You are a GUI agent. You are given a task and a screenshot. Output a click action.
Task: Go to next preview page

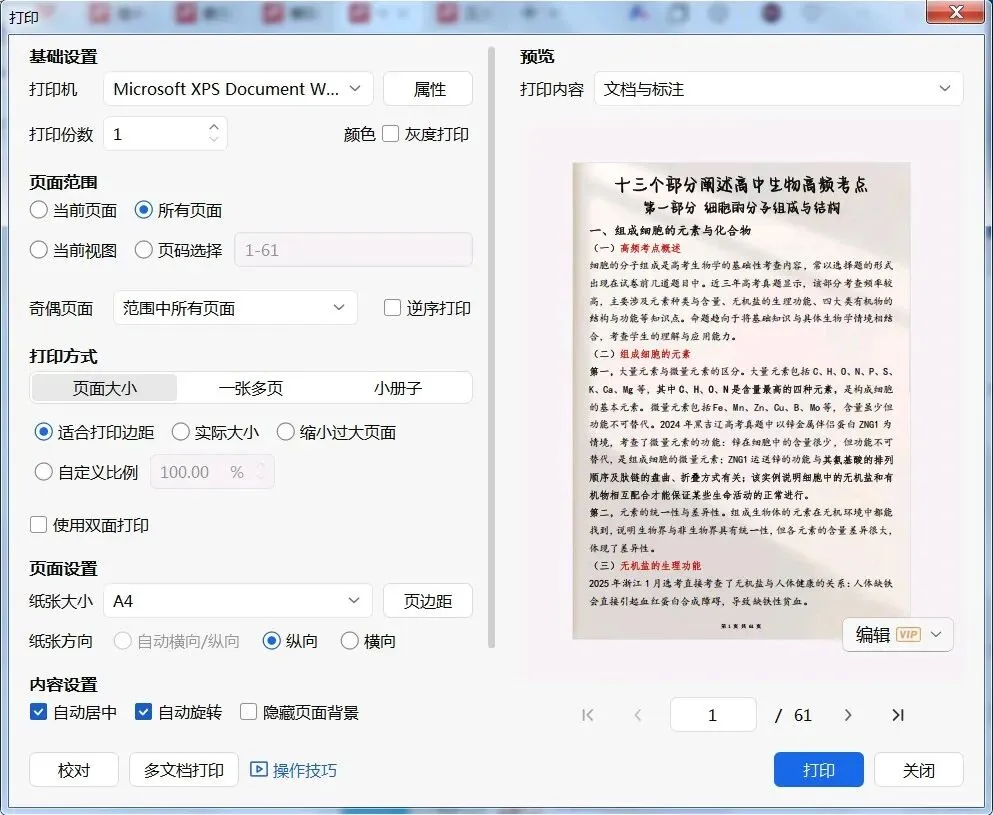point(848,715)
